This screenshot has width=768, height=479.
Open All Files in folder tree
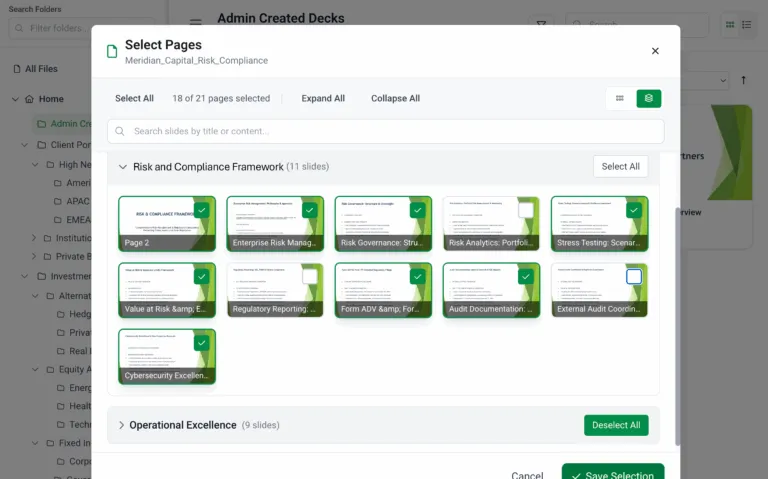(41, 69)
